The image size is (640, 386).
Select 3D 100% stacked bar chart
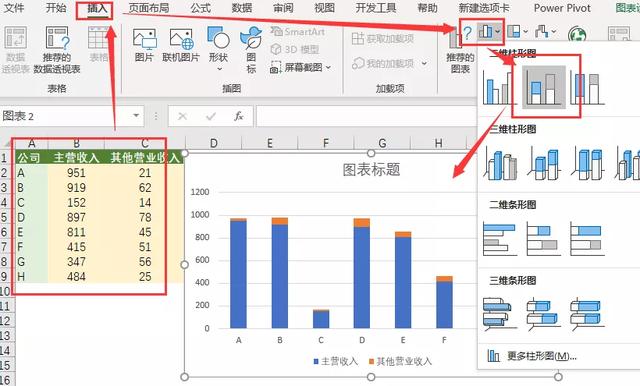[587, 314]
